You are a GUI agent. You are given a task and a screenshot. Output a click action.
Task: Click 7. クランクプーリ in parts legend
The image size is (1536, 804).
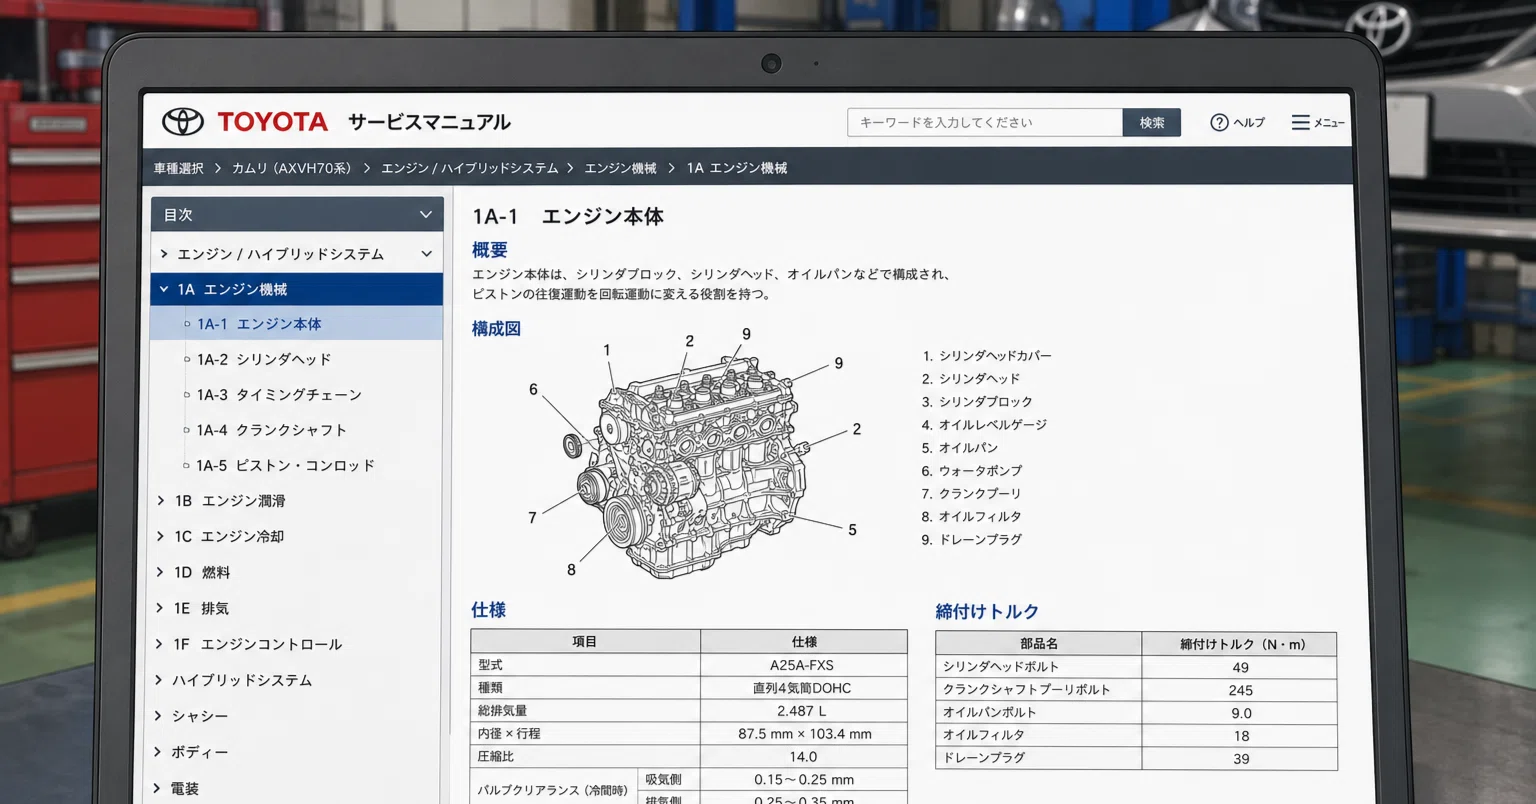[x=971, y=494]
